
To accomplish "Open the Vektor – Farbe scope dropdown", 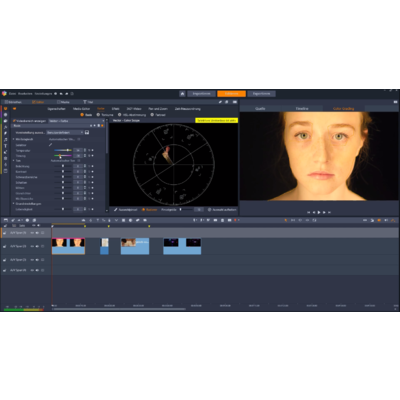I will pyautogui.click(x=76, y=121).
